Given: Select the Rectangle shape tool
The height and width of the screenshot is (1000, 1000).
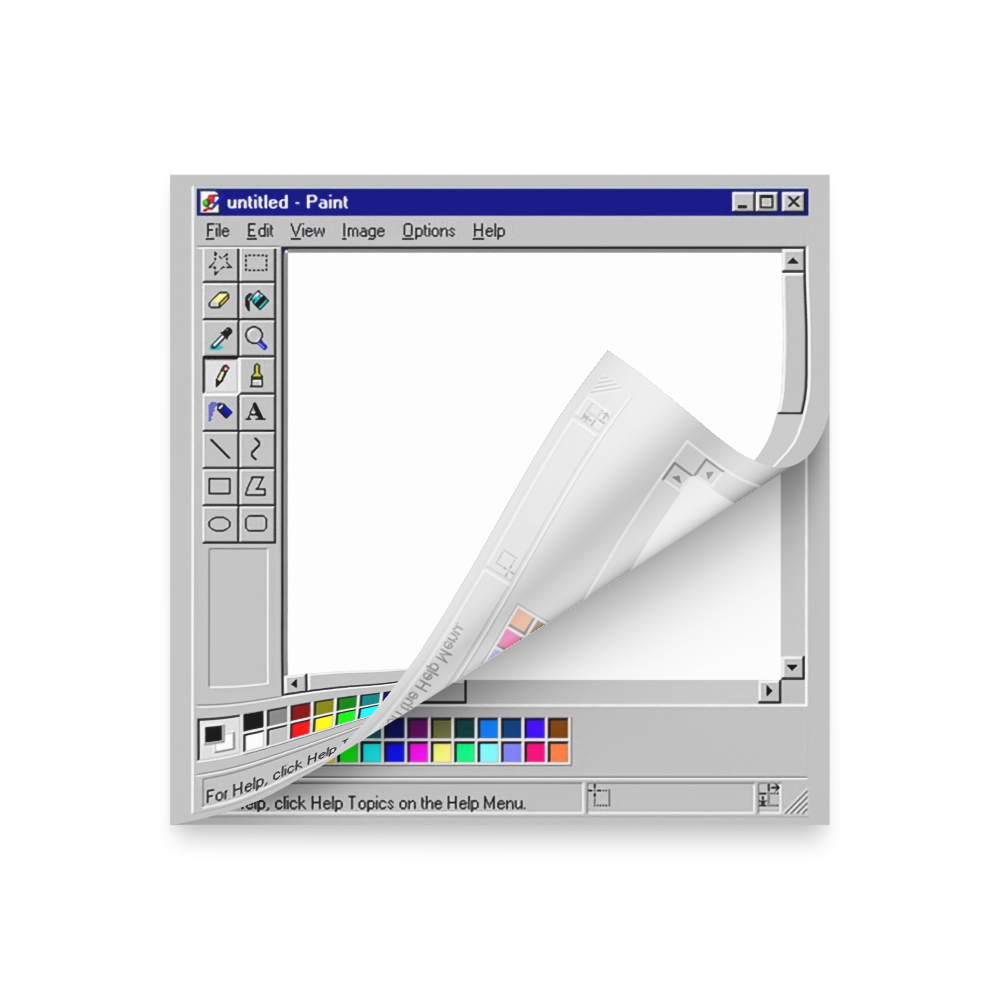Looking at the screenshot, I should click(220, 487).
